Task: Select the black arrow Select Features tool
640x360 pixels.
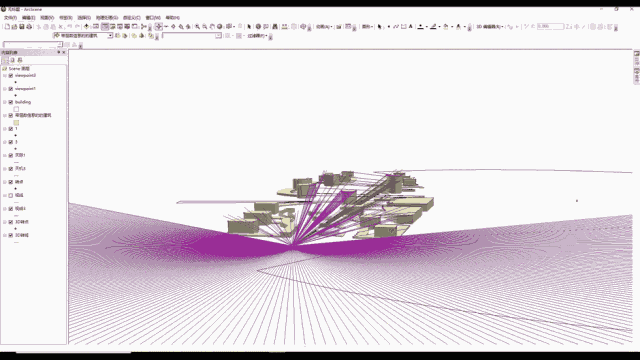Action: (x=249, y=27)
